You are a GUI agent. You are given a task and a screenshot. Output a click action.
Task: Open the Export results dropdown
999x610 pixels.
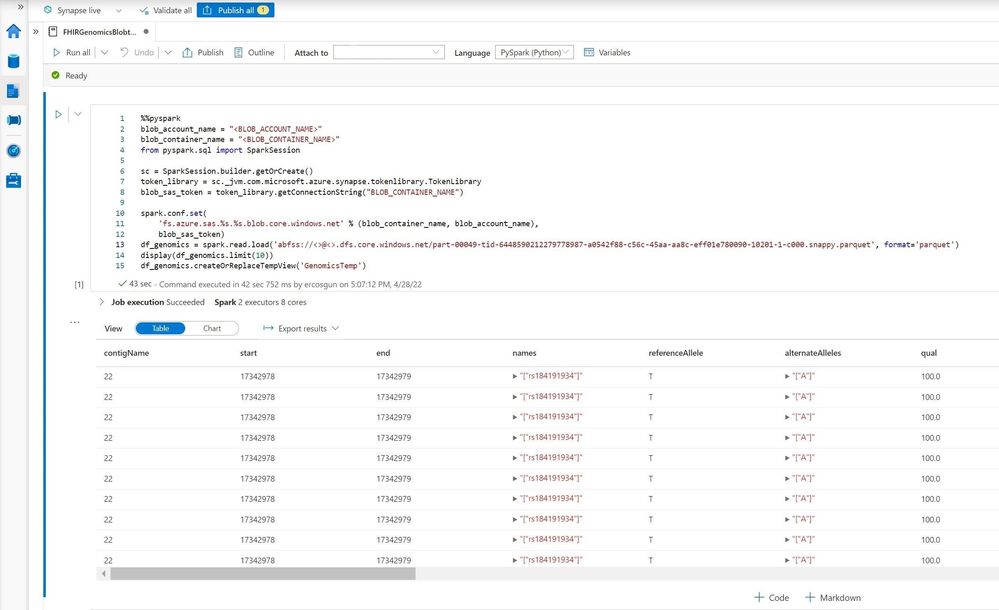[301, 328]
